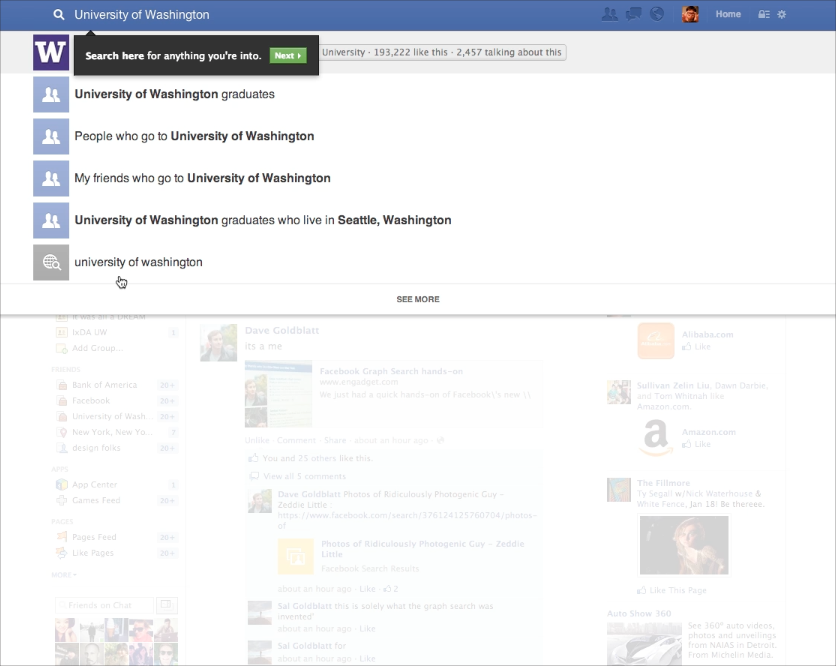Select University of Washington graduates suggestion
Screen dimensions: 836x666
(417, 94)
